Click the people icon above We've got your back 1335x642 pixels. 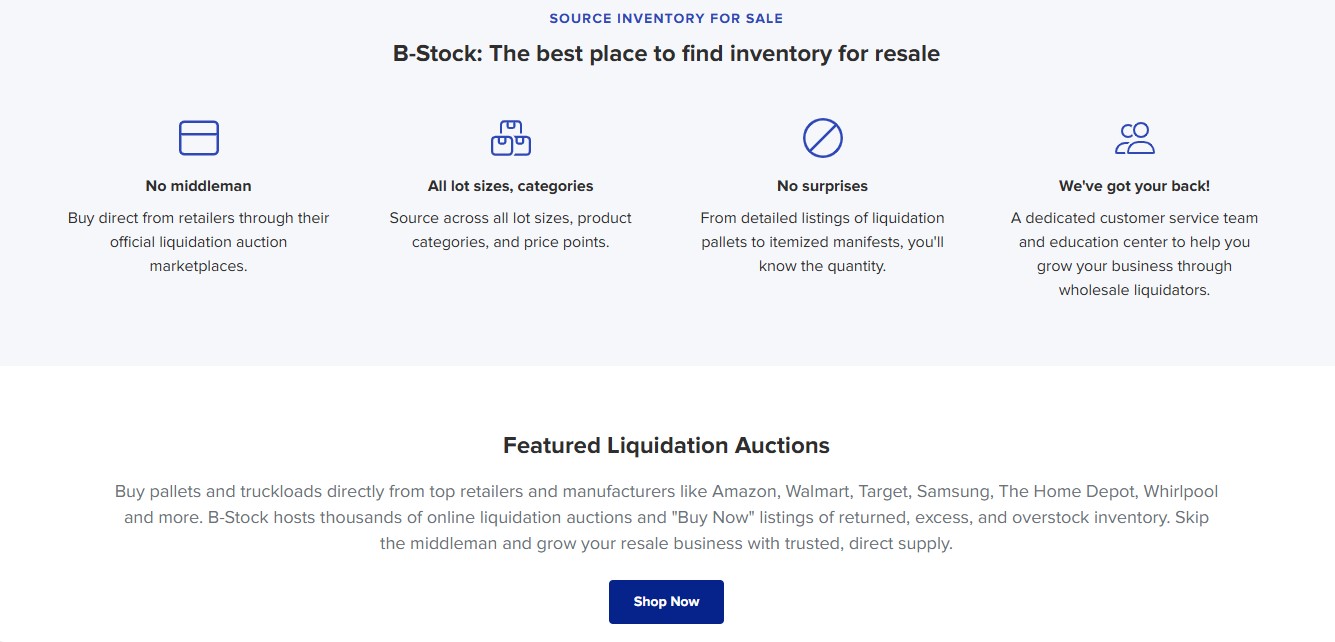point(1134,137)
